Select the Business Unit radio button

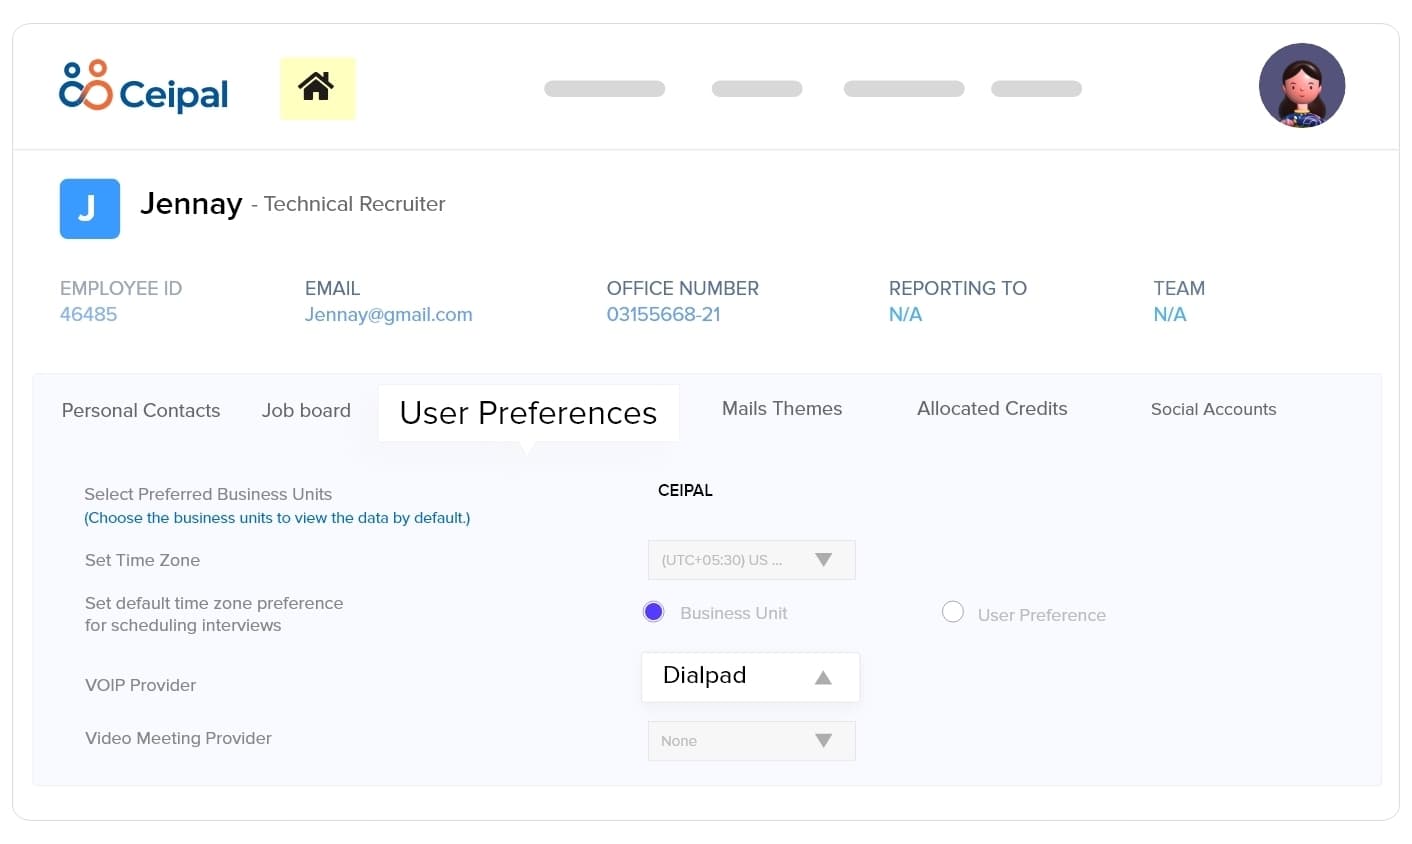(x=654, y=612)
